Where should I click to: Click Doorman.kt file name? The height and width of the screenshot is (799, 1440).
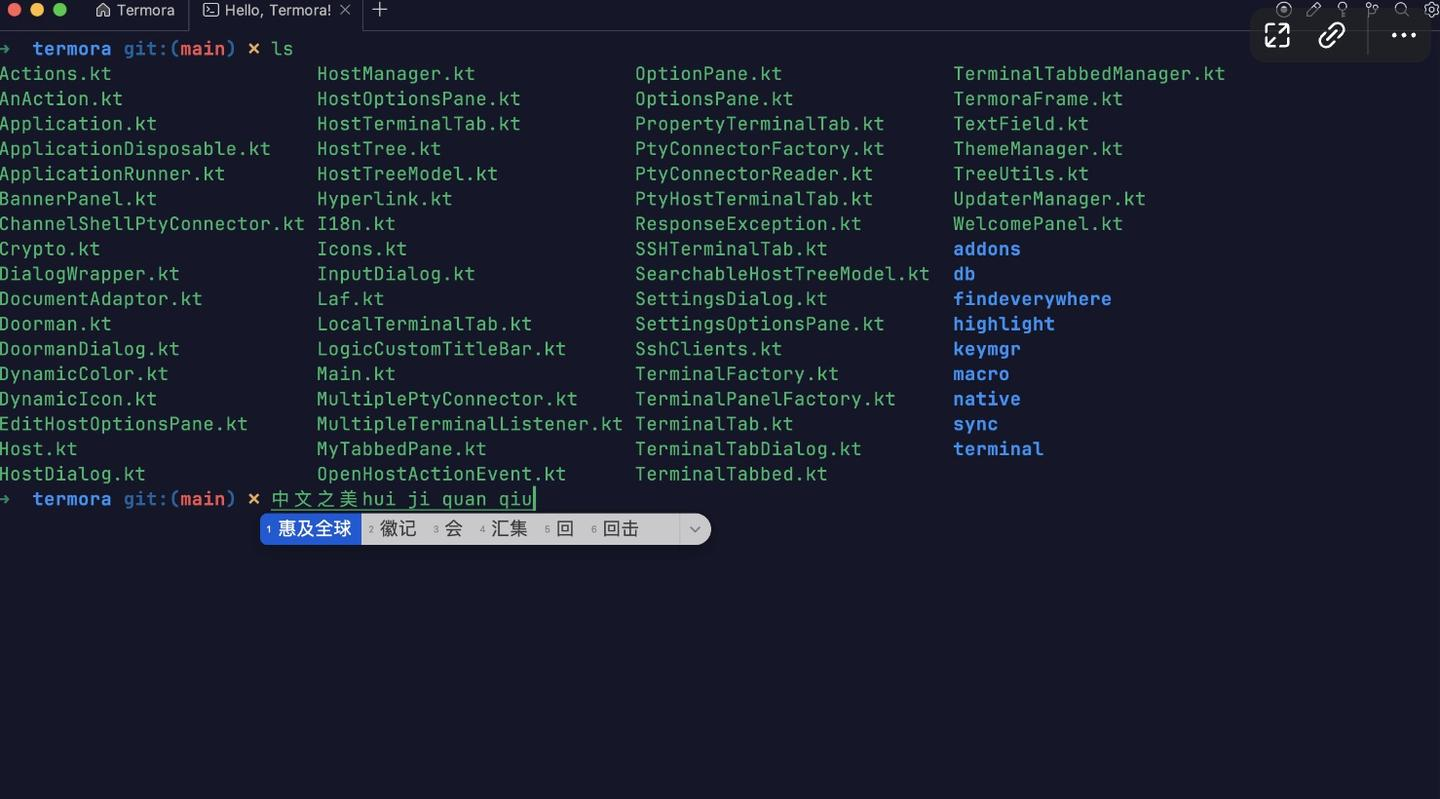click(x=56, y=324)
